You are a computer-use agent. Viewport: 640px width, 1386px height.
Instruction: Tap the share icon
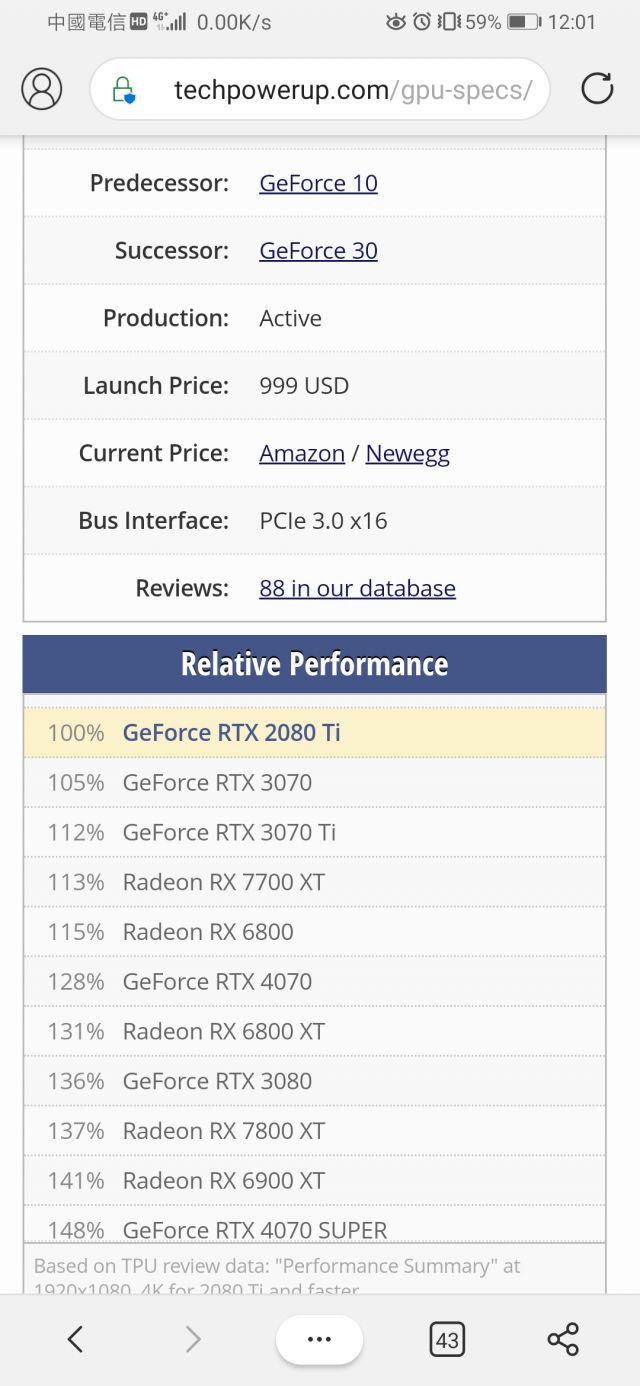(x=563, y=1339)
